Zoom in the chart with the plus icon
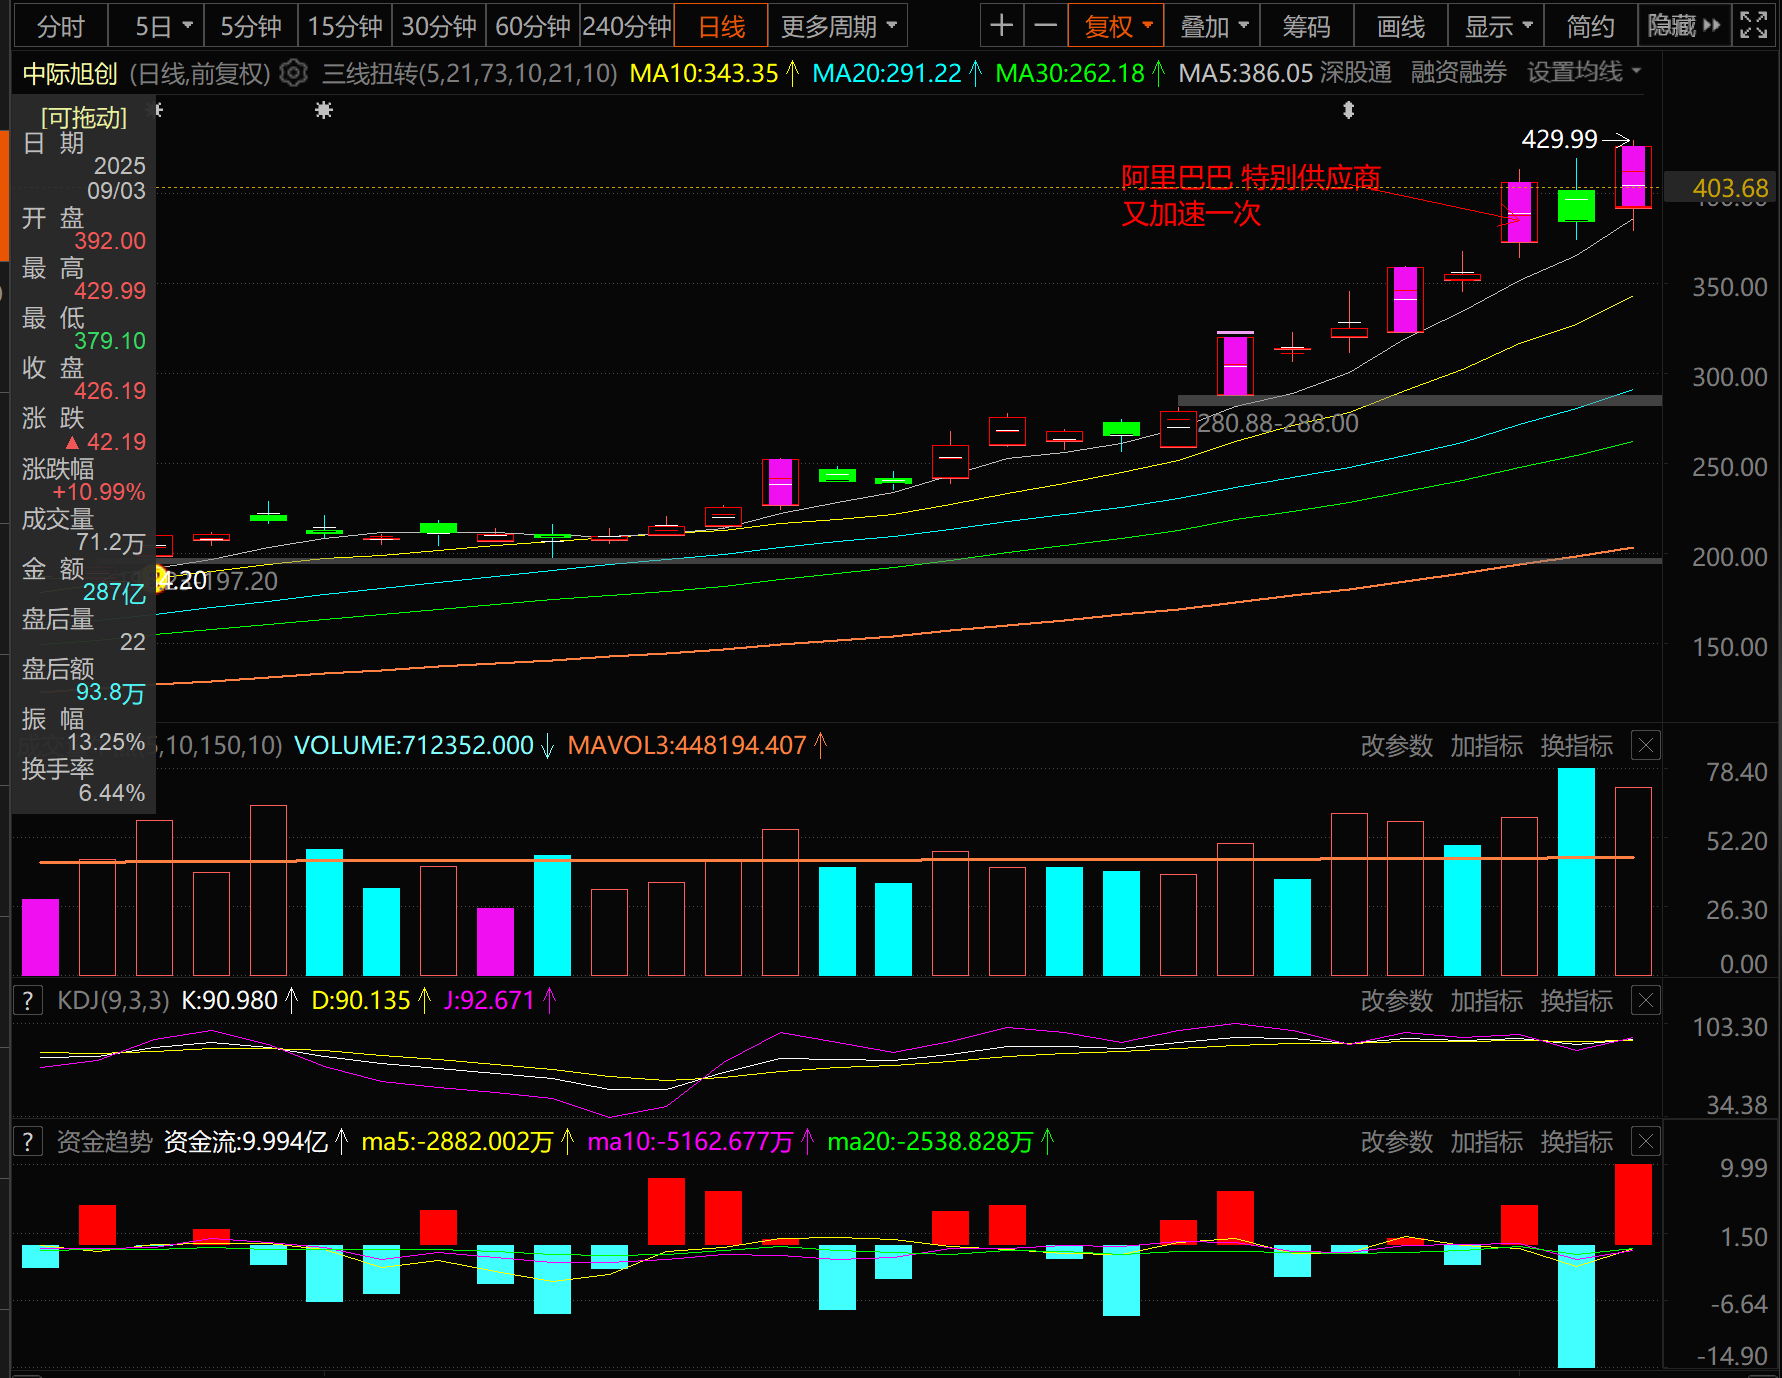 1001,26
